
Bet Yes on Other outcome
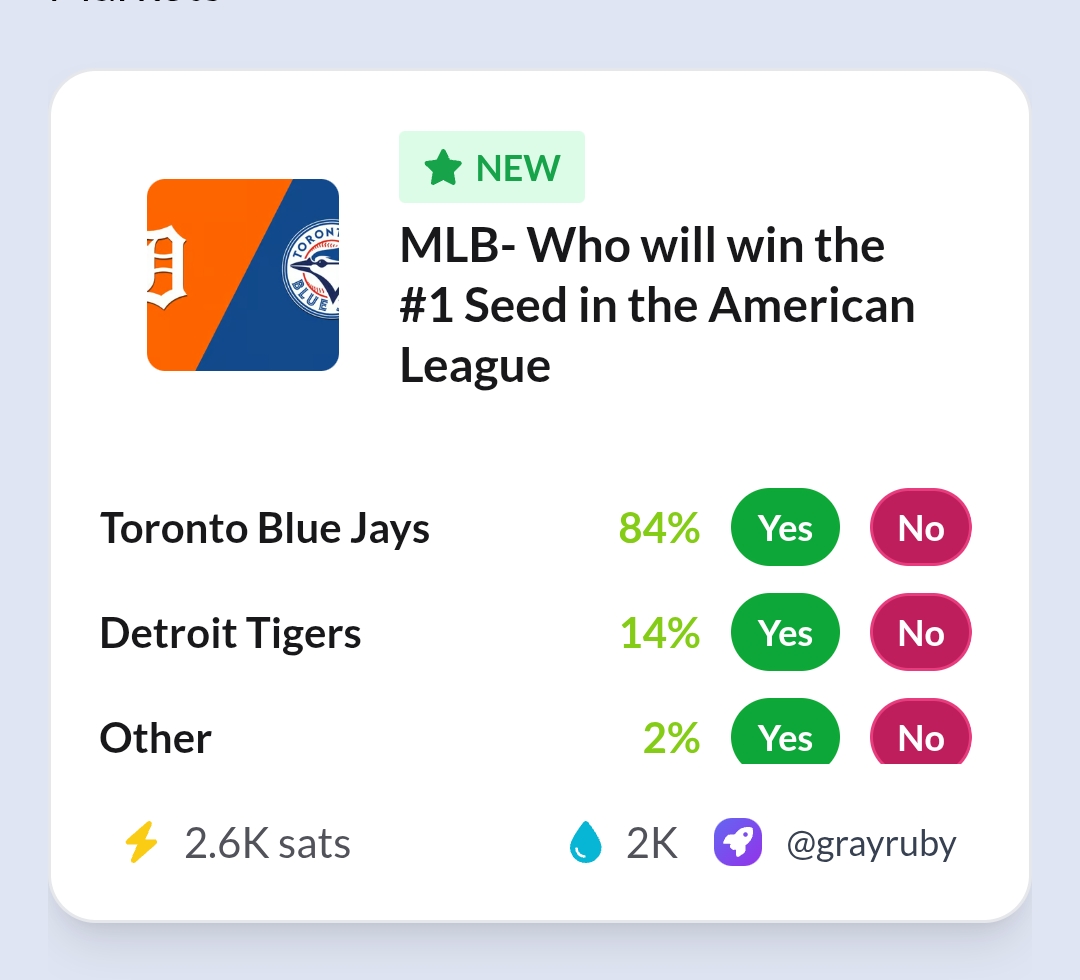(x=785, y=732)
